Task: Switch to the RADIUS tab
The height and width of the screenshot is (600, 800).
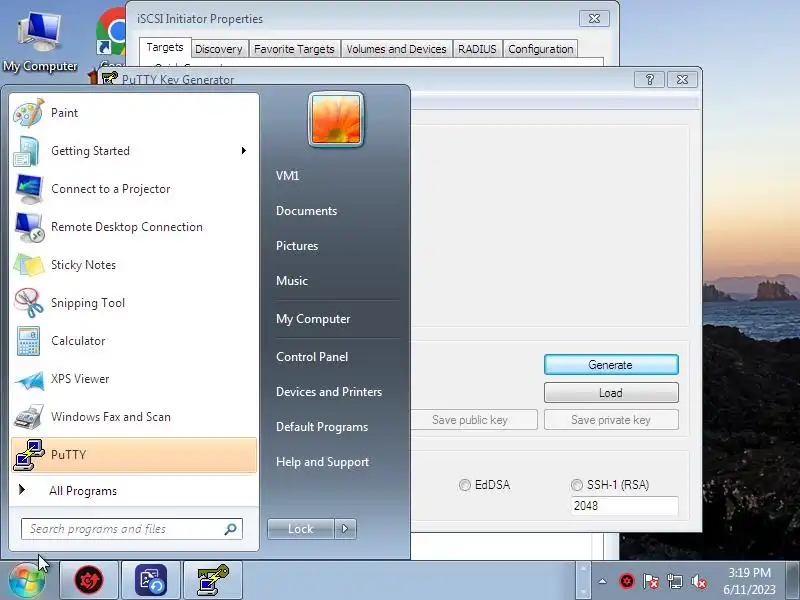Action: (477, 49)
